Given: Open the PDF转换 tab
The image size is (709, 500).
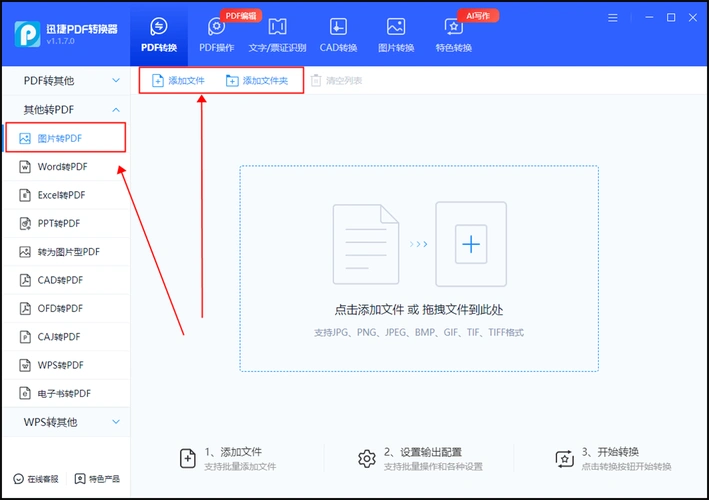Looking at the screenshot, I should click(159, 35).
